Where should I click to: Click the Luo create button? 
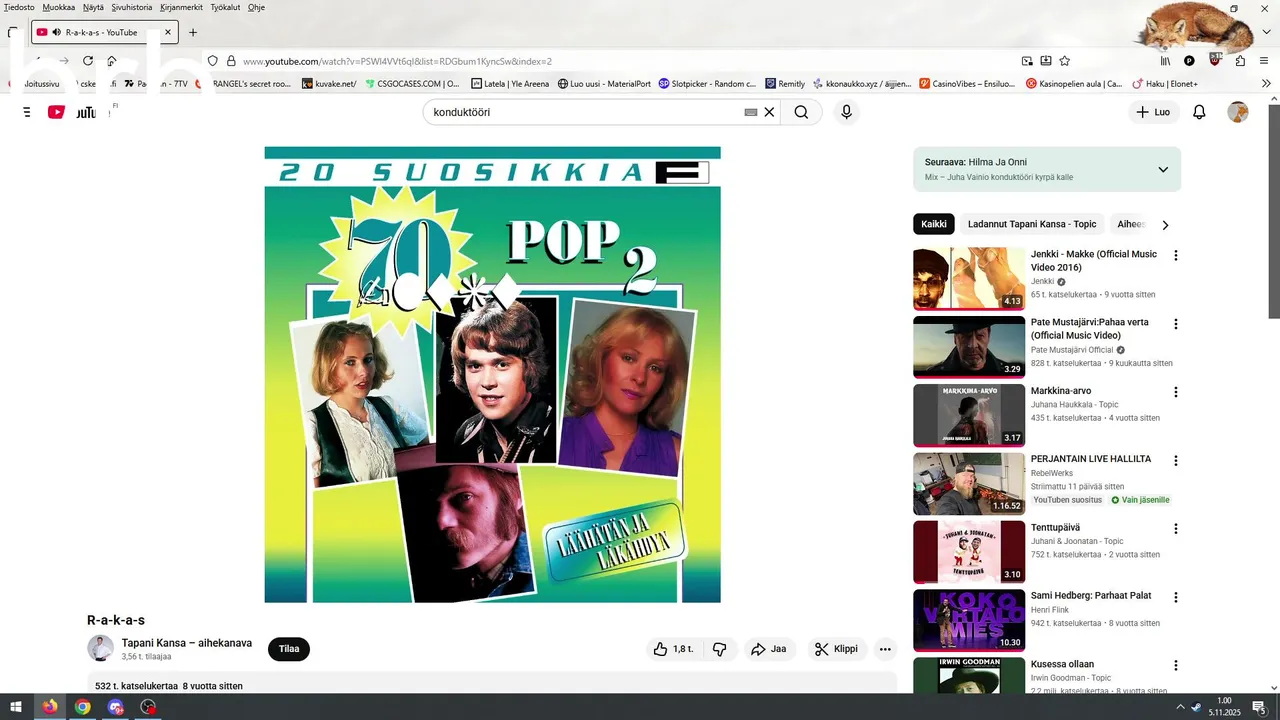pyautogui.click(x=1152, y=112)
